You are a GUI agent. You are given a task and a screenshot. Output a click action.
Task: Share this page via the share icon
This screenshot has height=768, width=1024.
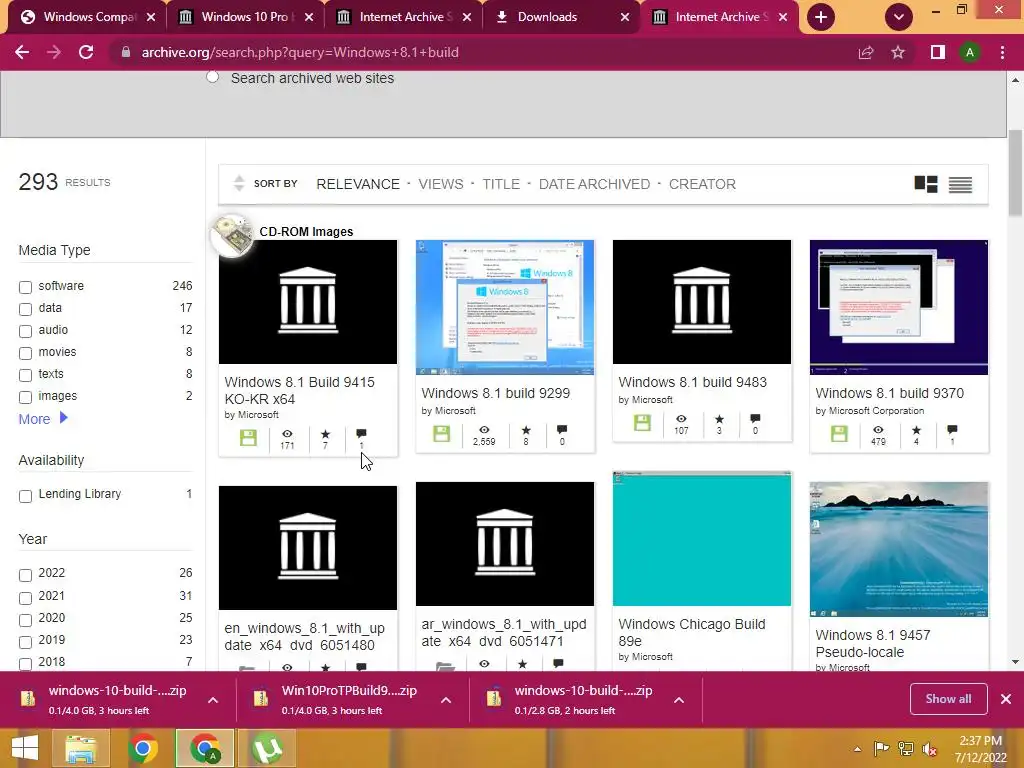coord(866,52)
